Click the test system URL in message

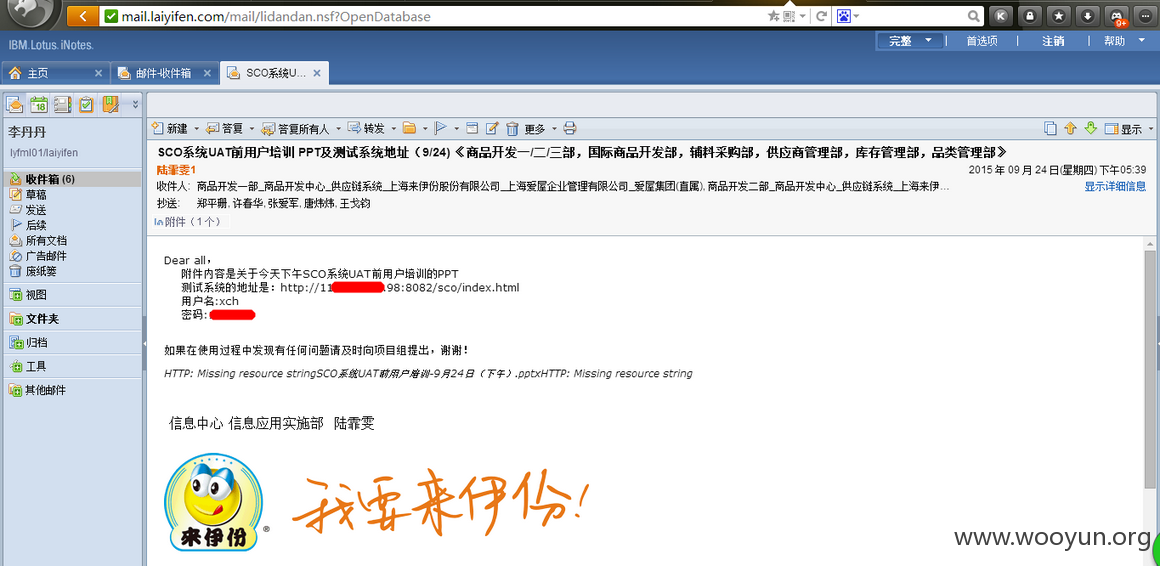[399, 287]
